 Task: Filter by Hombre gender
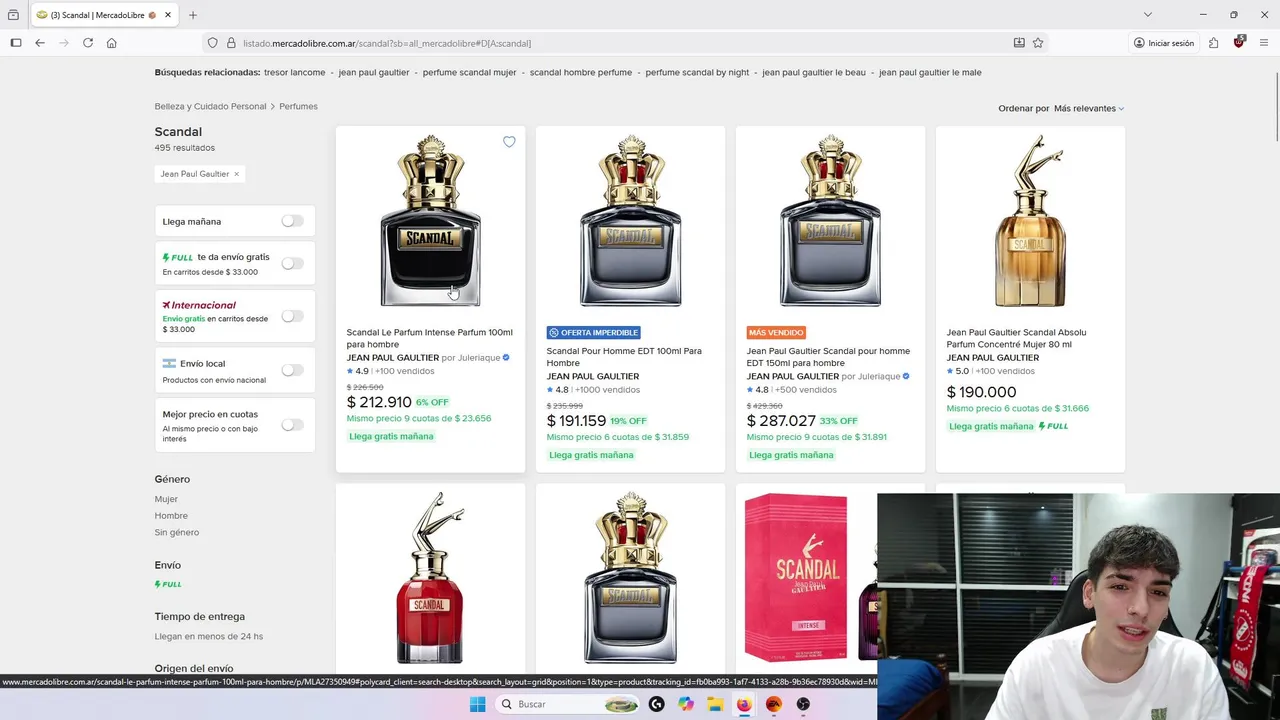tap(171, 516)
